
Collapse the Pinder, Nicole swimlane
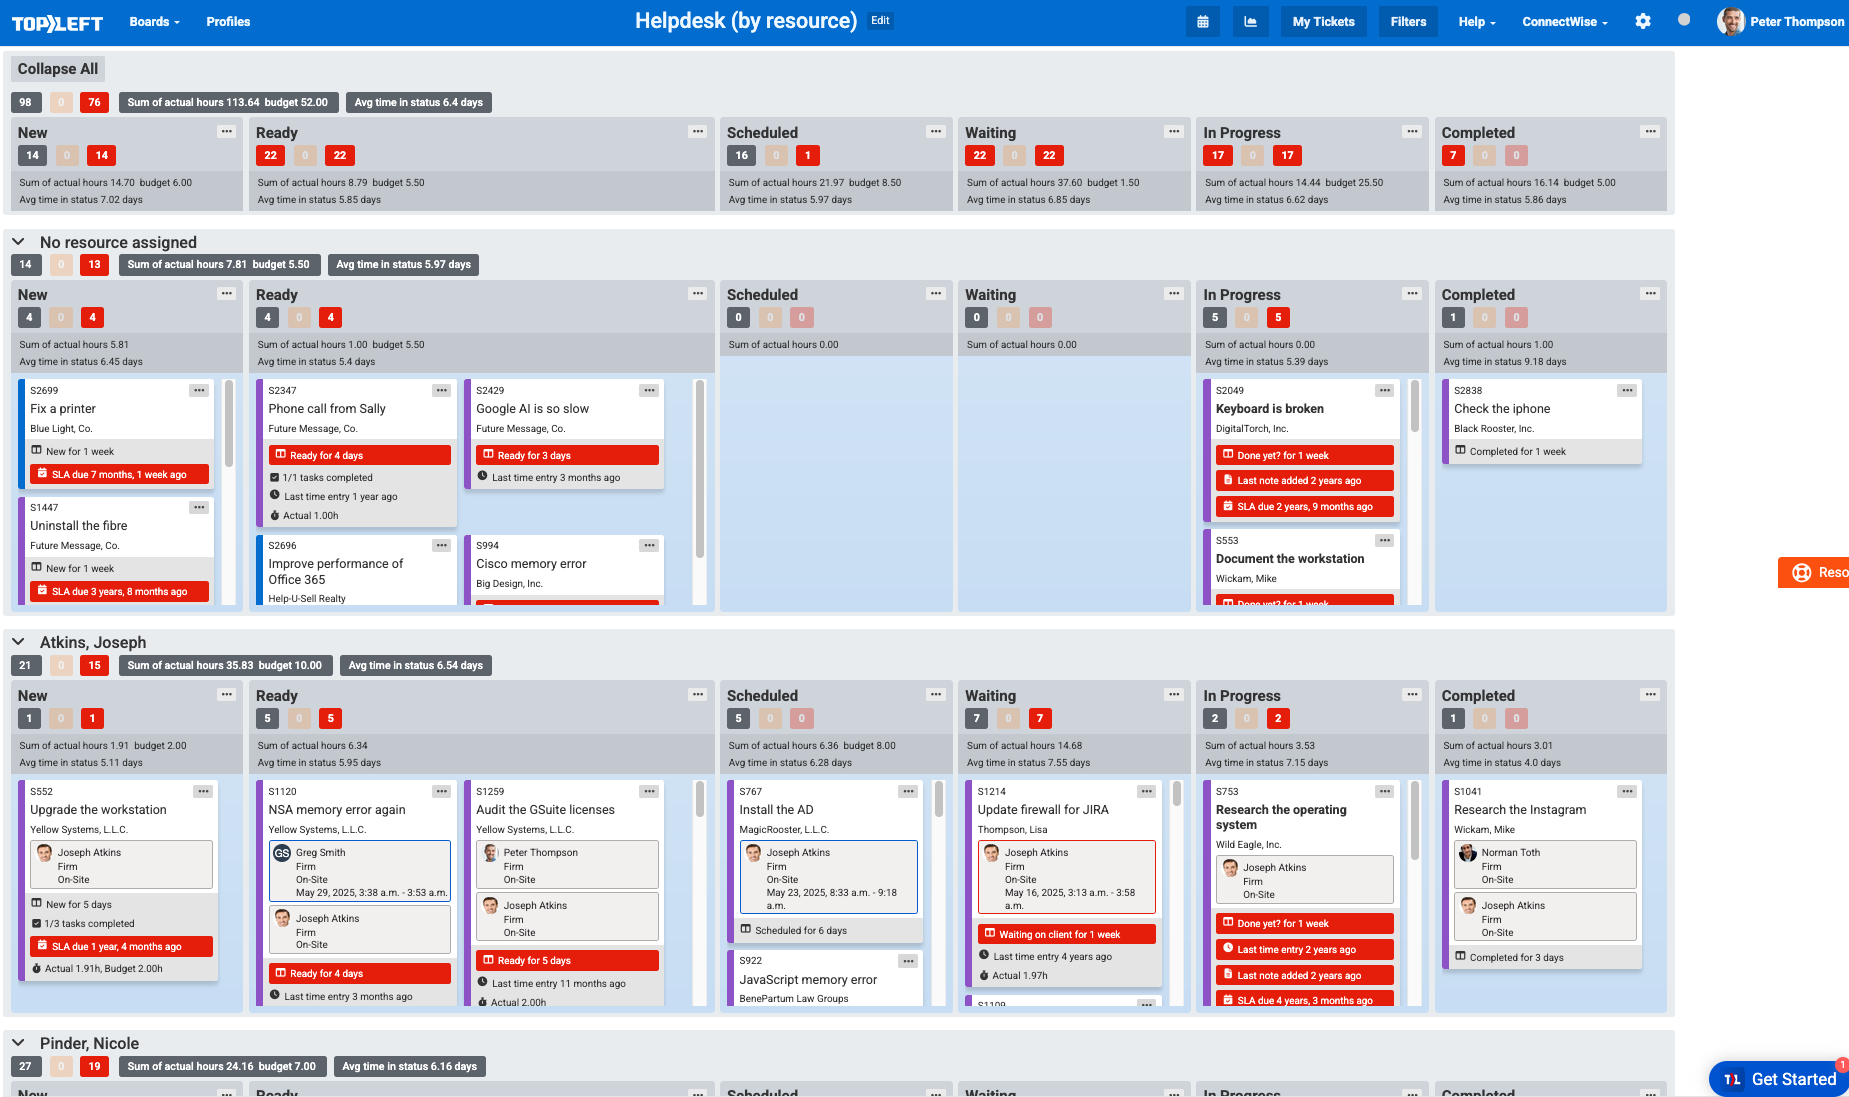[18, 1043]
